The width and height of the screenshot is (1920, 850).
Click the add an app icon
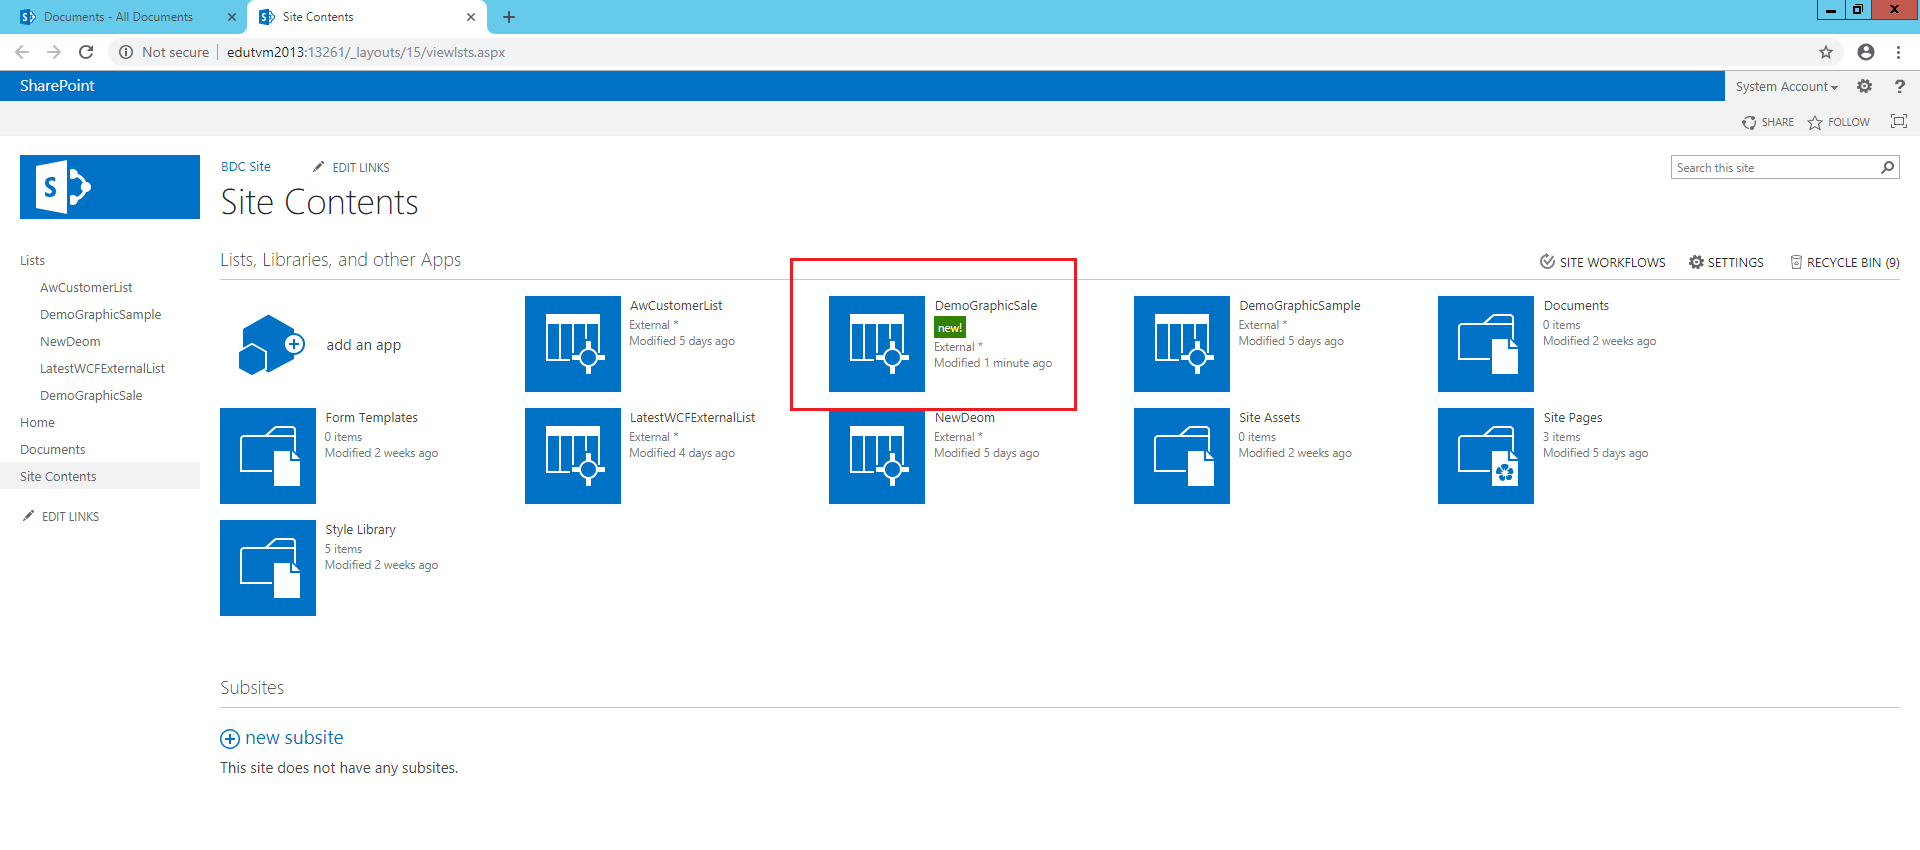pos(271,344)
